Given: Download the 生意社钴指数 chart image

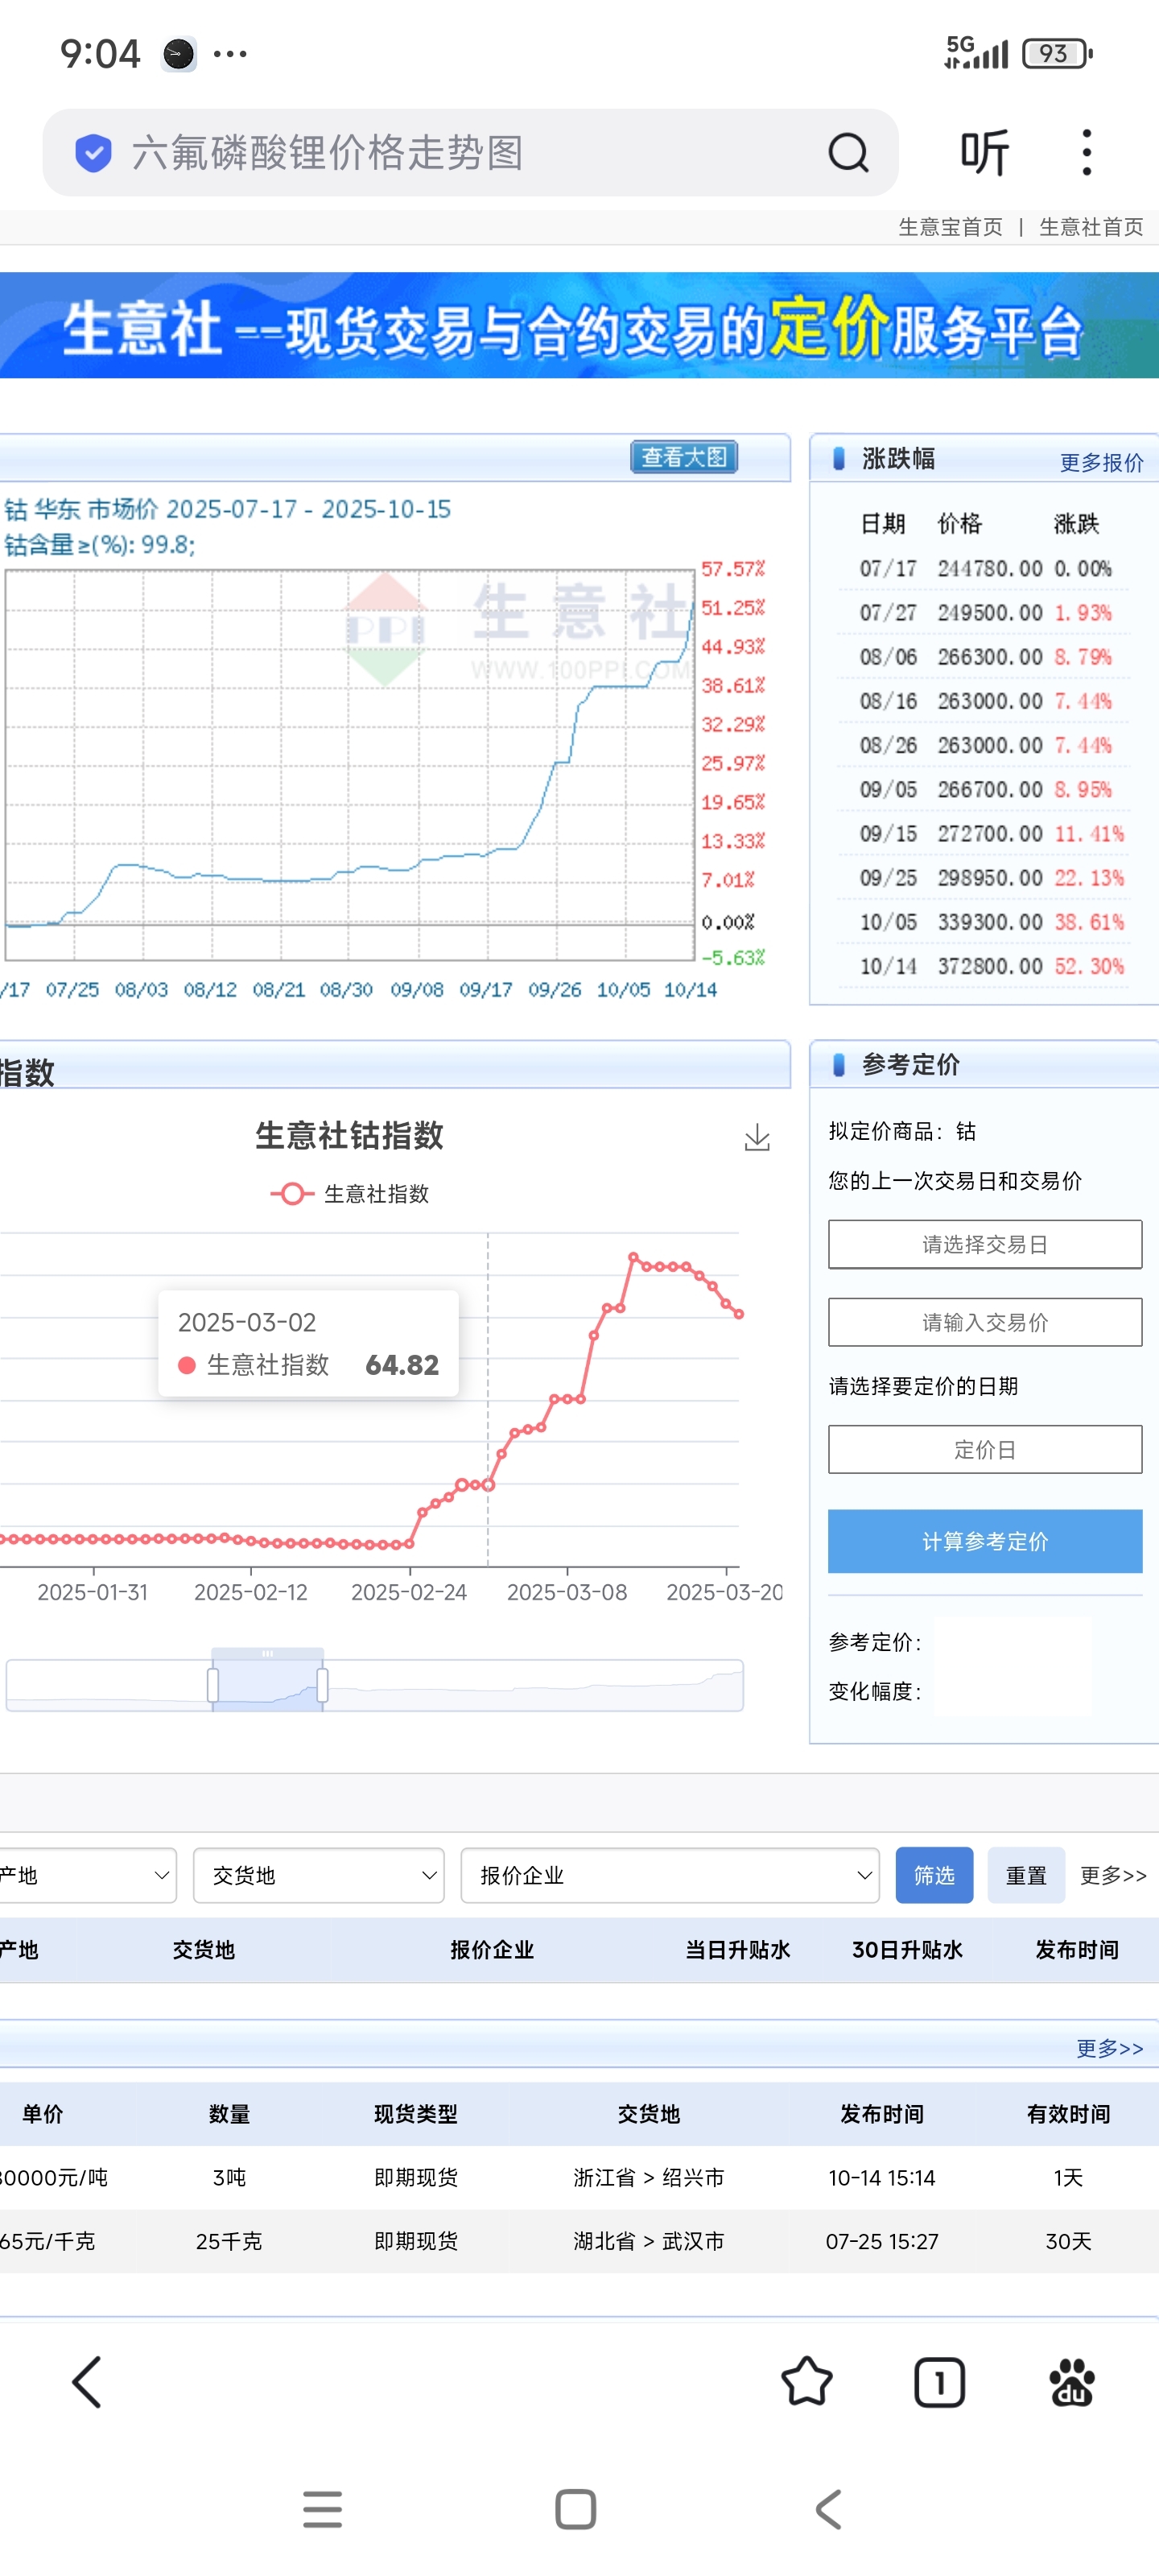Looking at the screenshot, I should pyautogui.click(x=757, y=1137).
